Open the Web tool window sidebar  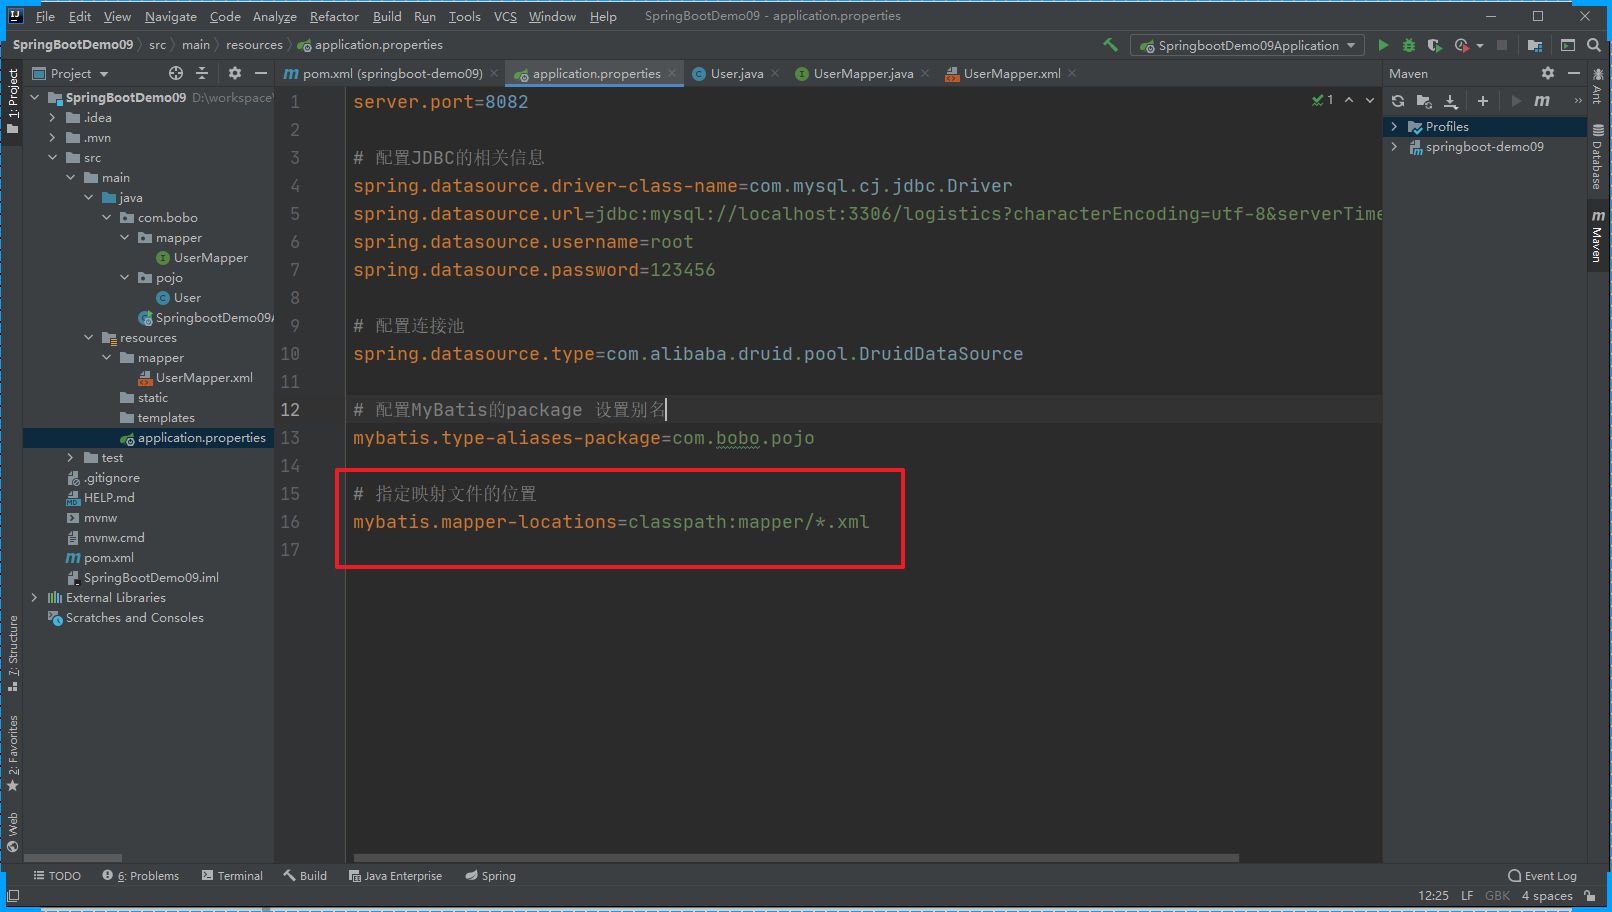click(13, 833)
